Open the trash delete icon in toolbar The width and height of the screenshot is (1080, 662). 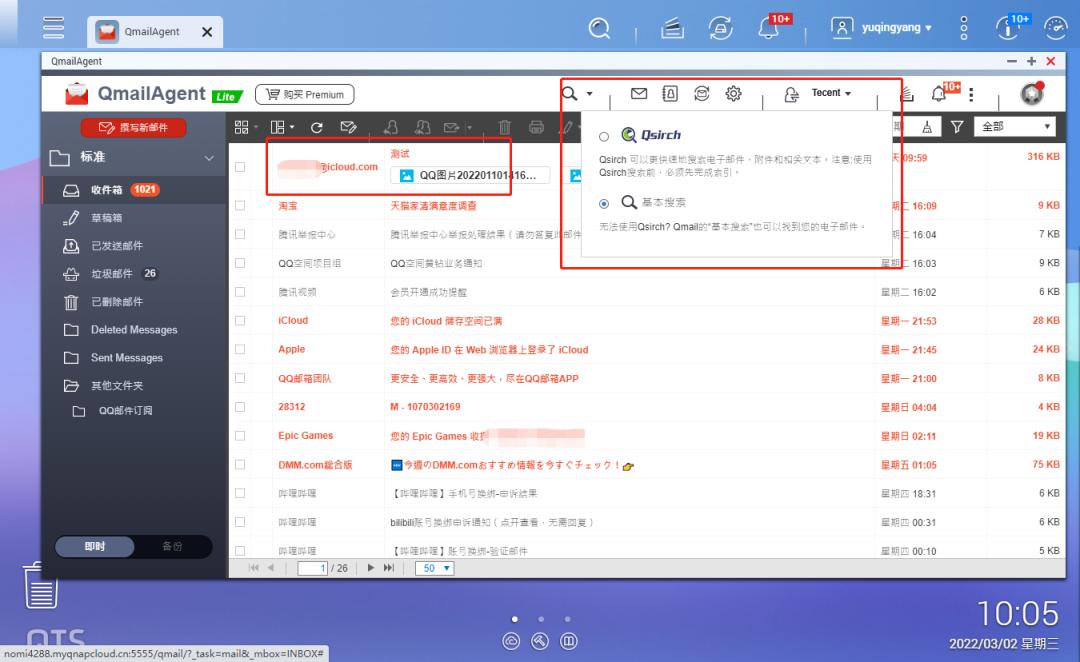pos(503,127)
